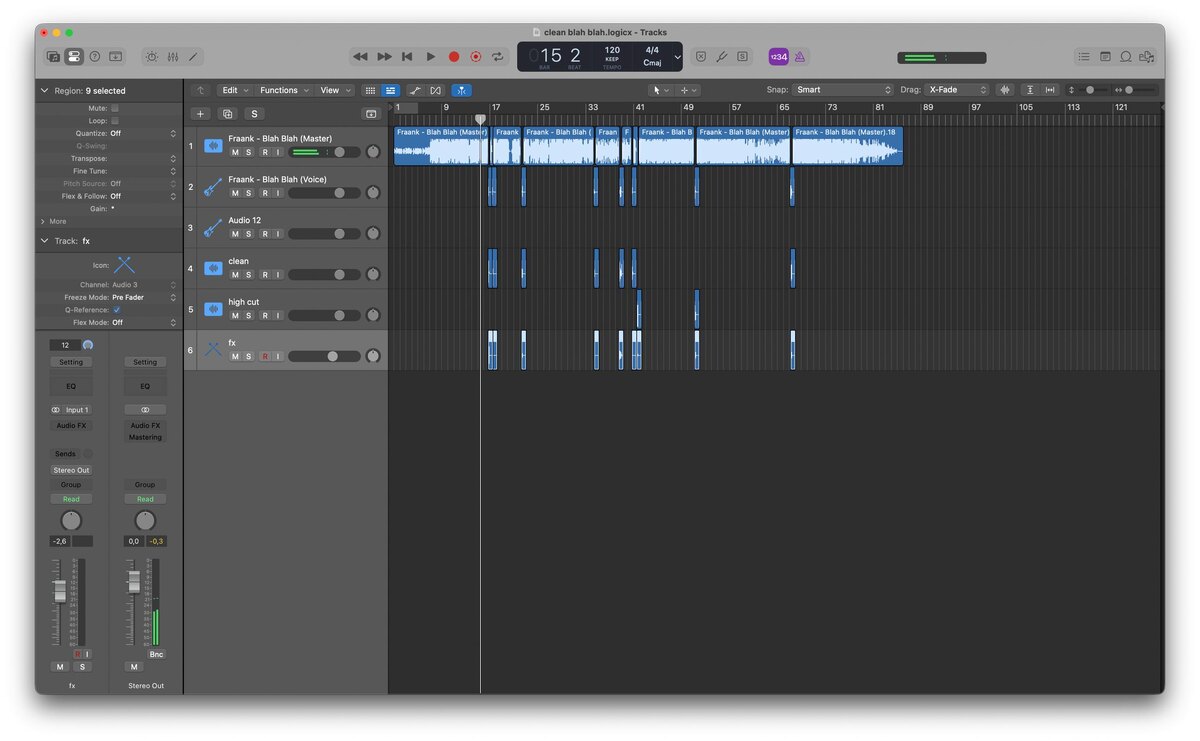The width and height of the screenshot is (1200, 741).
Task: Toggle the Waveform Zoom button
Action: [1005, 90]
